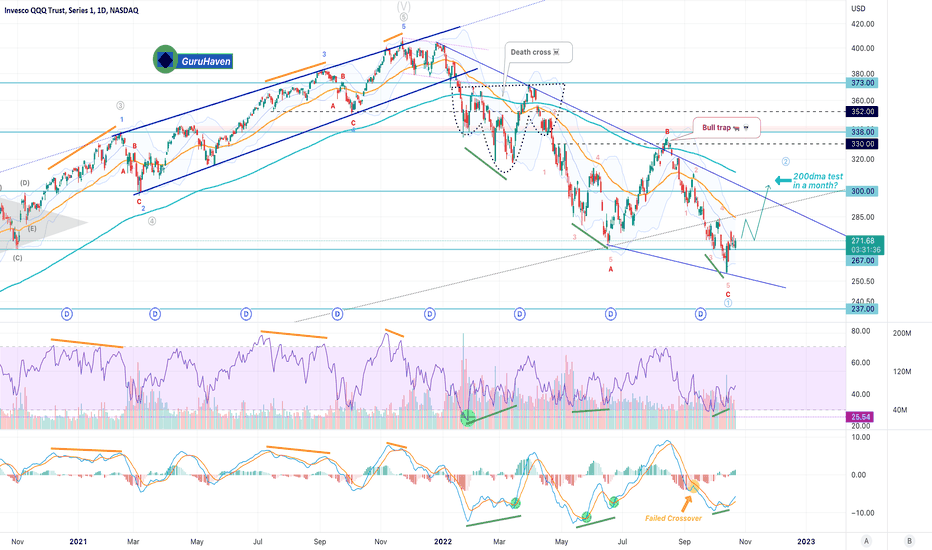
Task: Click the Invesco QQQ Trust chart title
Action: [x=71, y=10]
